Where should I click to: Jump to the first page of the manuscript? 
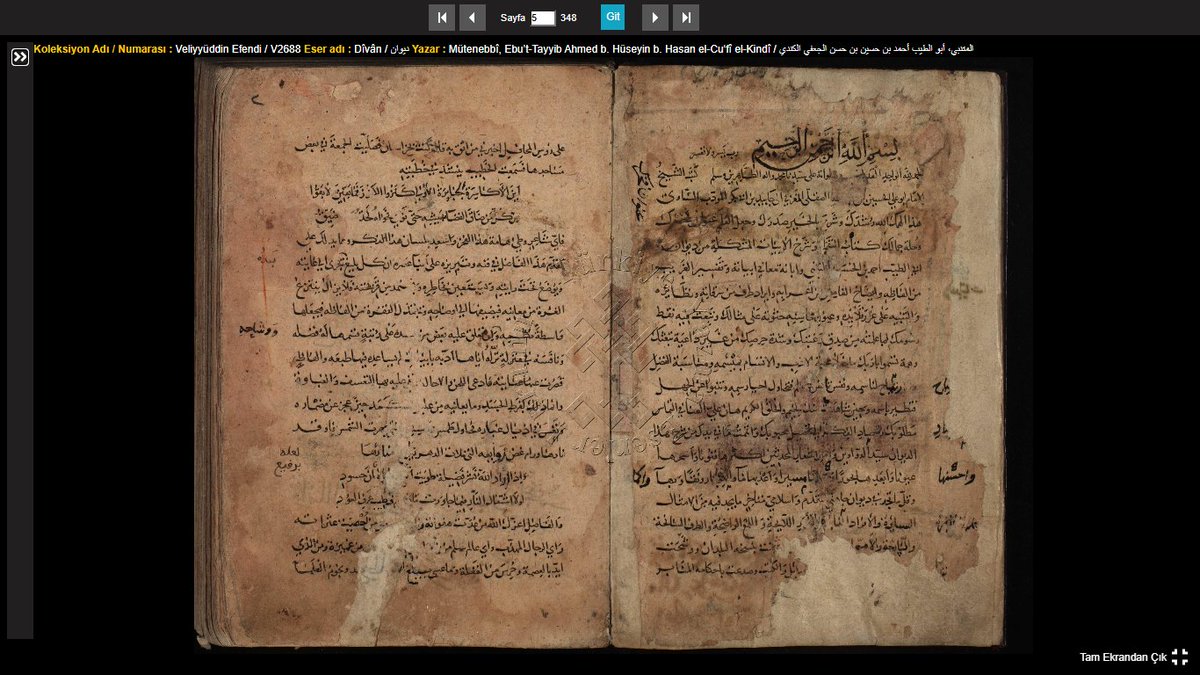click(443, 17)
